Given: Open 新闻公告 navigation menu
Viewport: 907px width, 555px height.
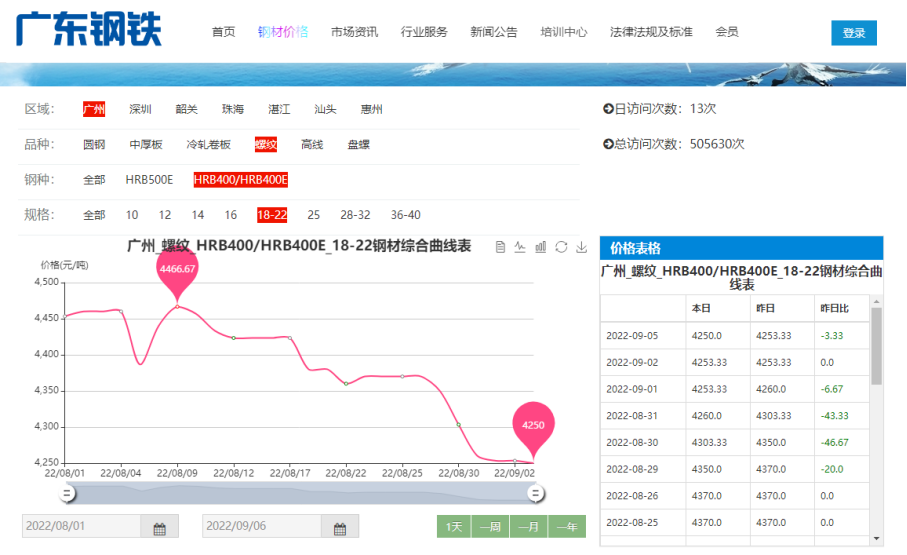Looking at the screenshot, I should pyautogui.click(x=493, y=32).
